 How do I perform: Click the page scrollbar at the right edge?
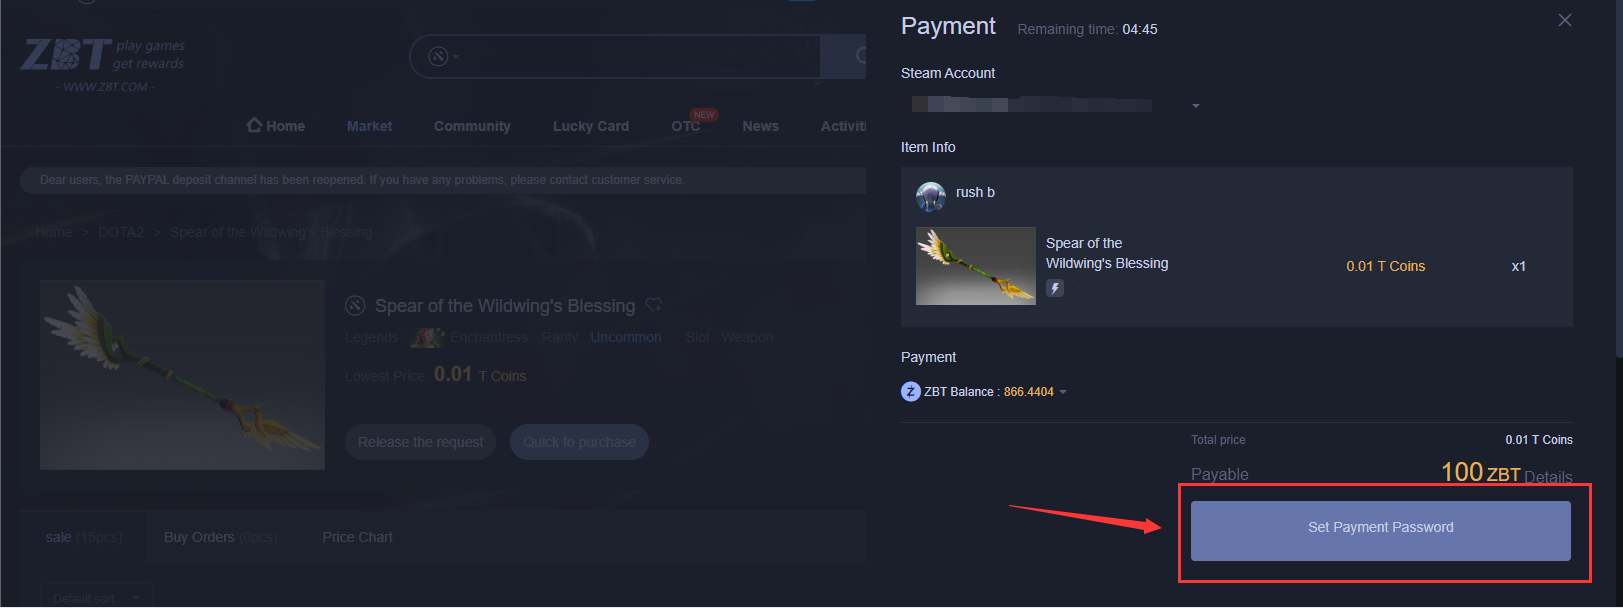(x=1619, y=178)
